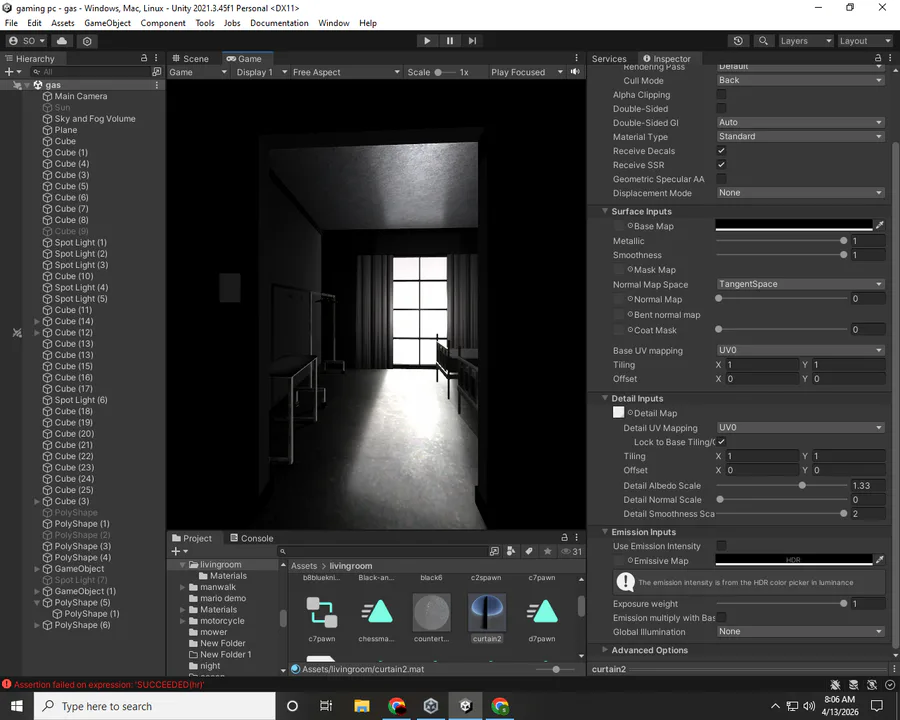900x720 pixels.
Task: Disable Receive Decals checkbox
Action: pos(721,150)
